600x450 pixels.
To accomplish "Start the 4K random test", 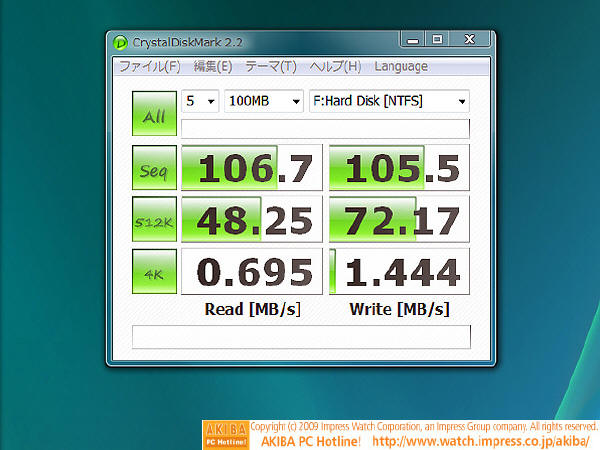I will coord(154,271).
